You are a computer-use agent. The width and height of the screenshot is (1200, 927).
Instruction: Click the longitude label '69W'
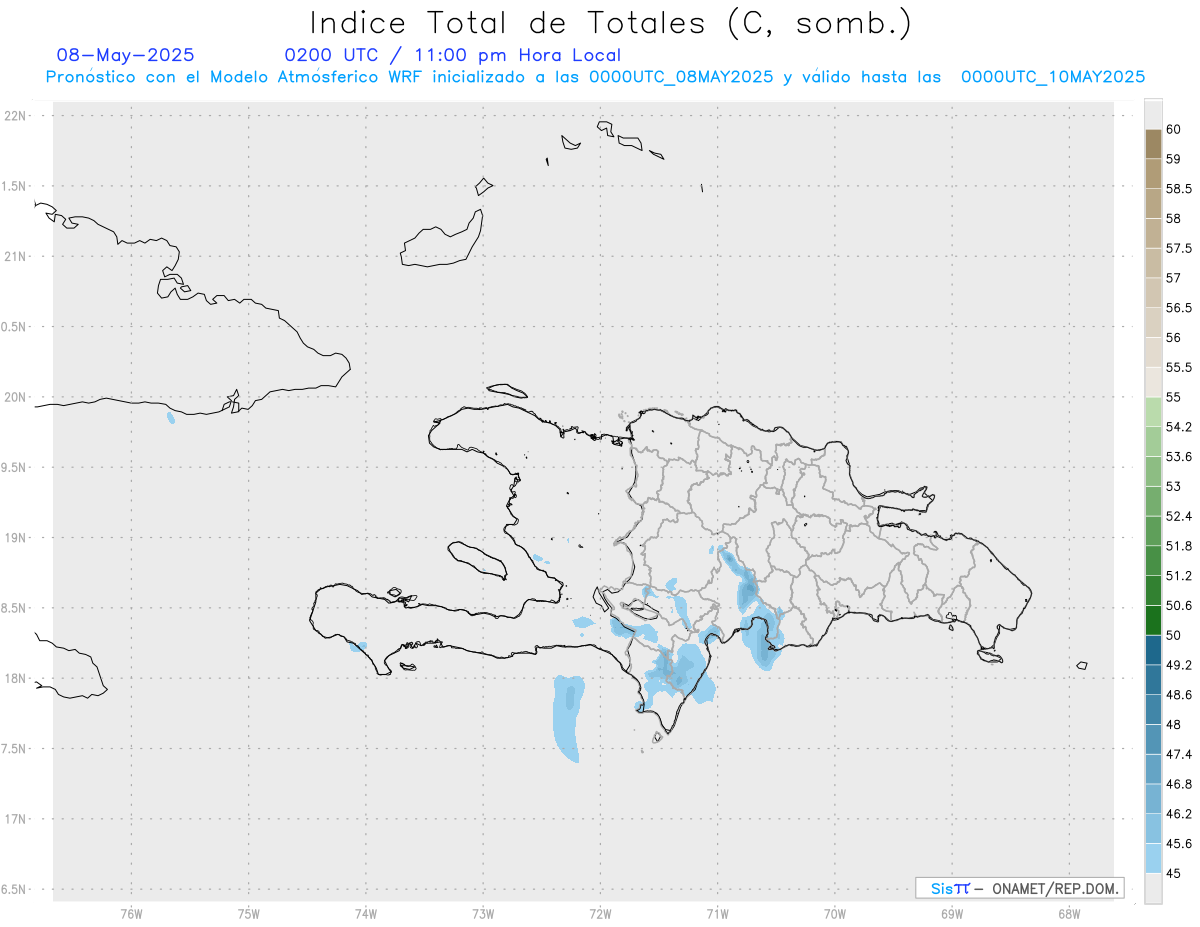(952, 913)
